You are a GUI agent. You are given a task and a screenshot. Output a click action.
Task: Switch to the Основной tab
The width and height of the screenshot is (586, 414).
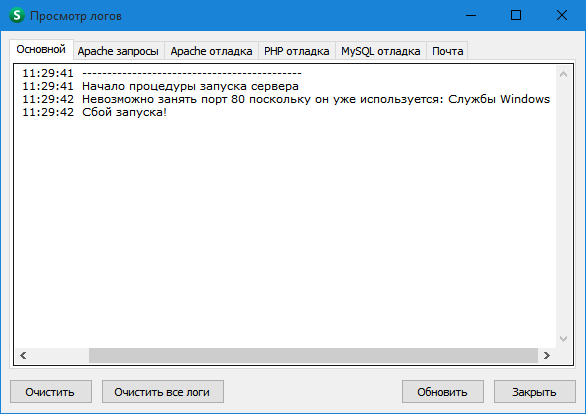[x=41, y=49]
